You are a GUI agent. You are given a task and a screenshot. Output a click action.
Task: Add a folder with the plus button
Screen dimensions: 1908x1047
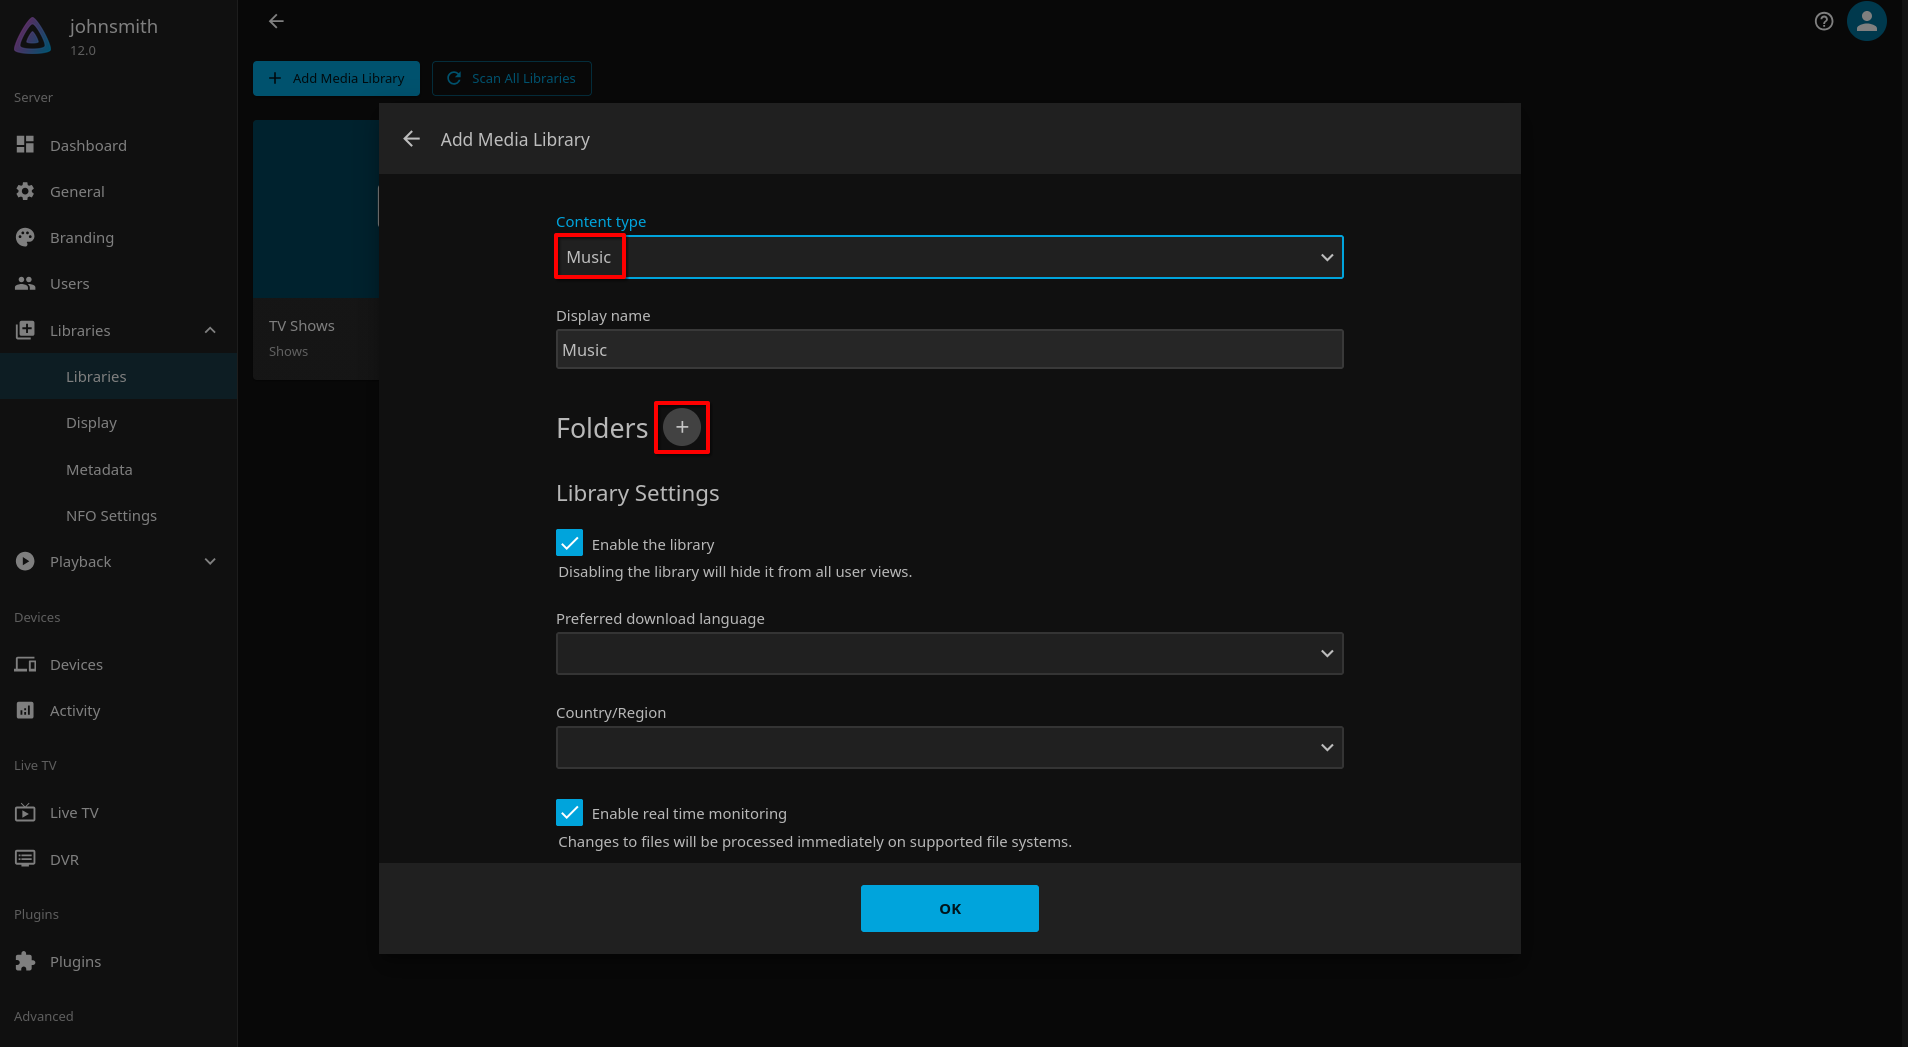(682, 427)
